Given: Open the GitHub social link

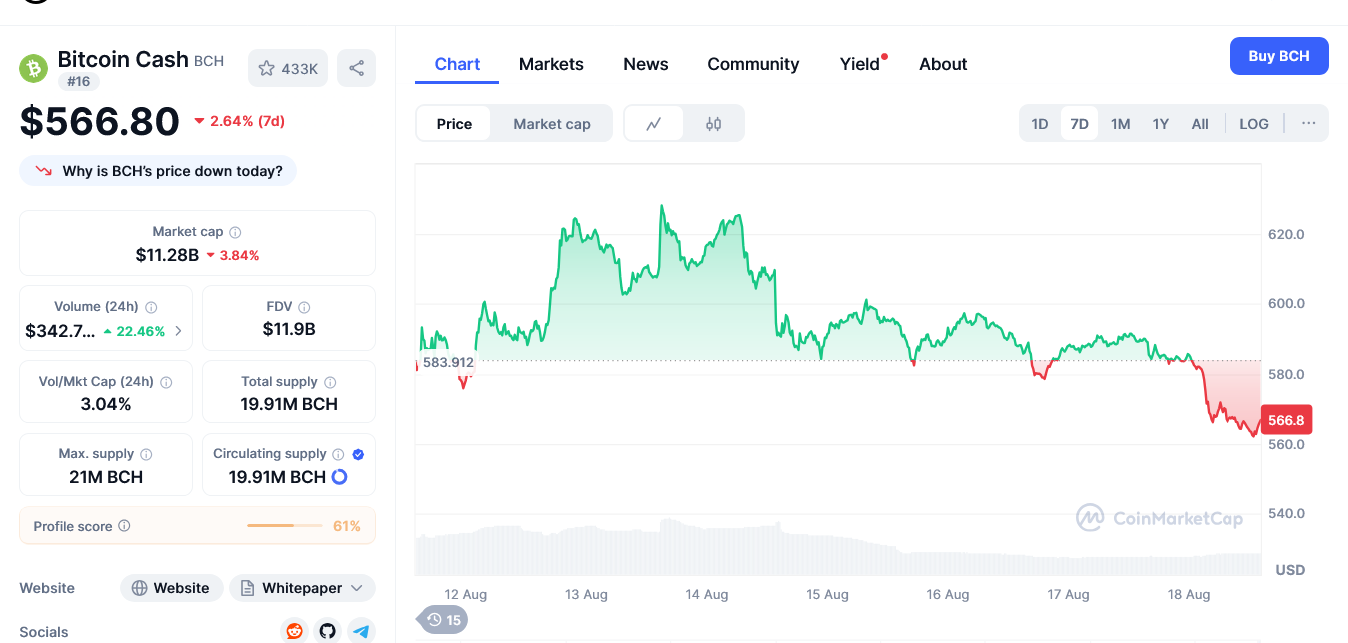Looking at the screenshot, I should pyautogui.click(x=327, y=631).
